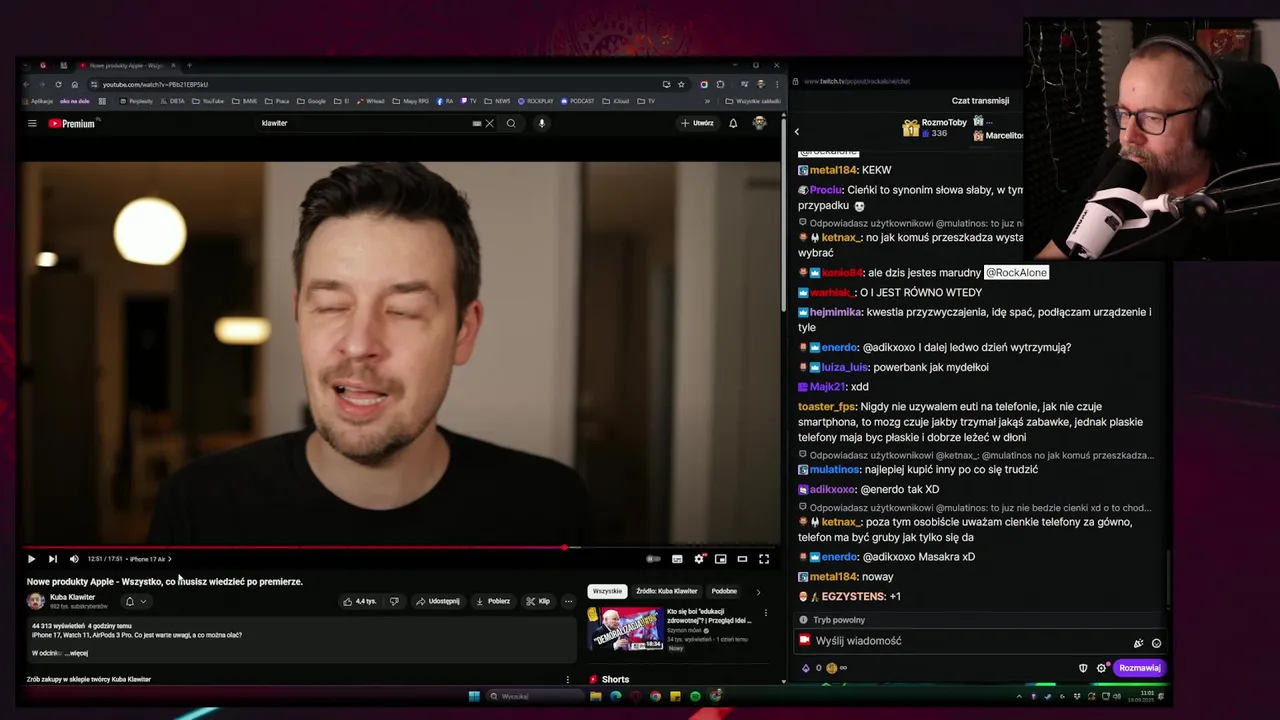Skip to the next video
This screenshot has height=720, width=1280.
(x=52, y=559)
